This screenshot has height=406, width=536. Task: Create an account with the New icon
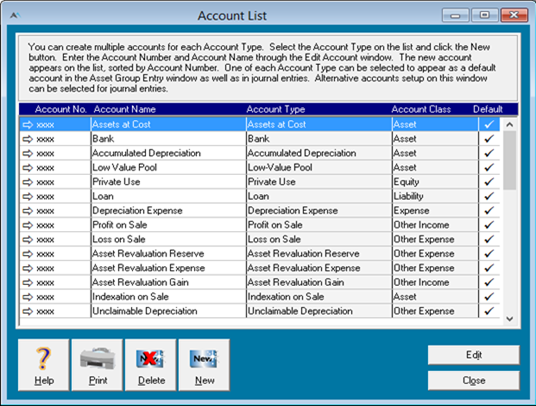tap(204, 359)
